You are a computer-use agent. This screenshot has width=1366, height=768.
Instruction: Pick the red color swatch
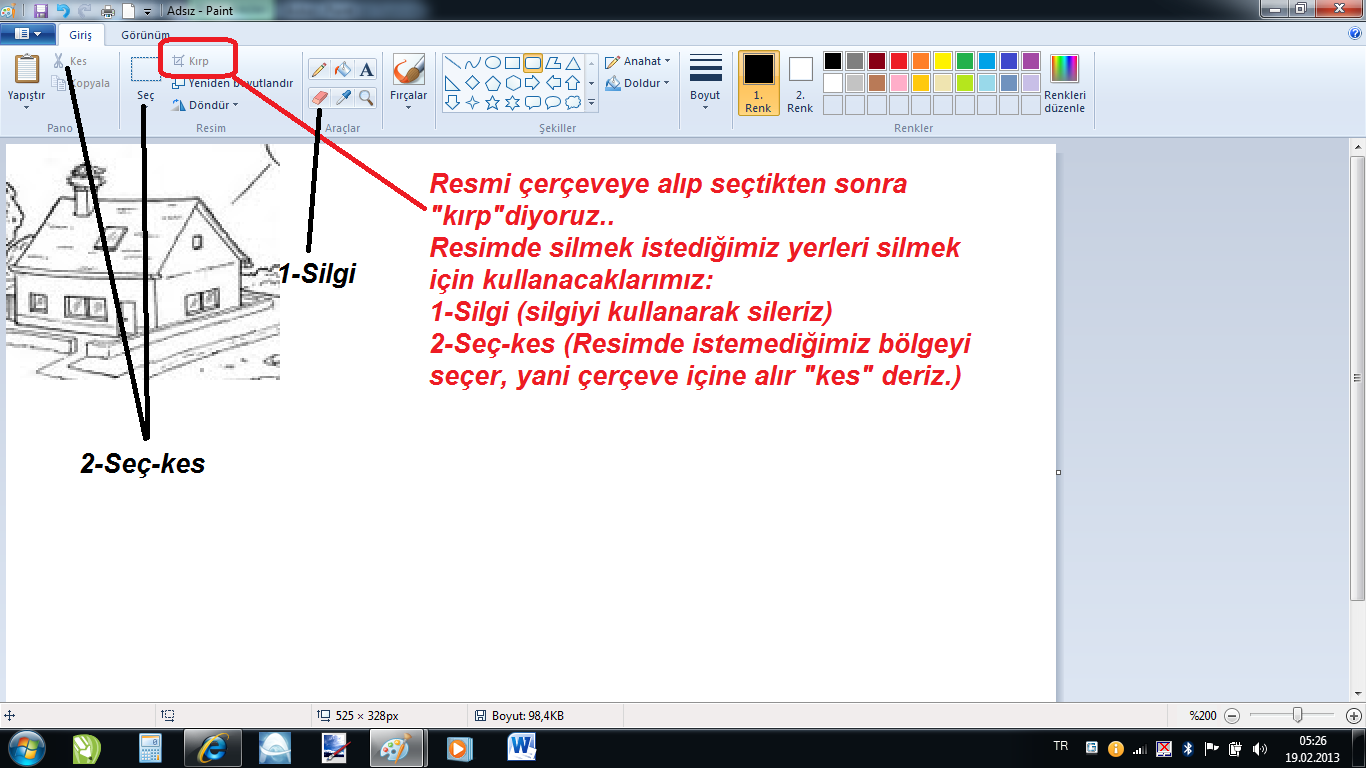point(899,61)
